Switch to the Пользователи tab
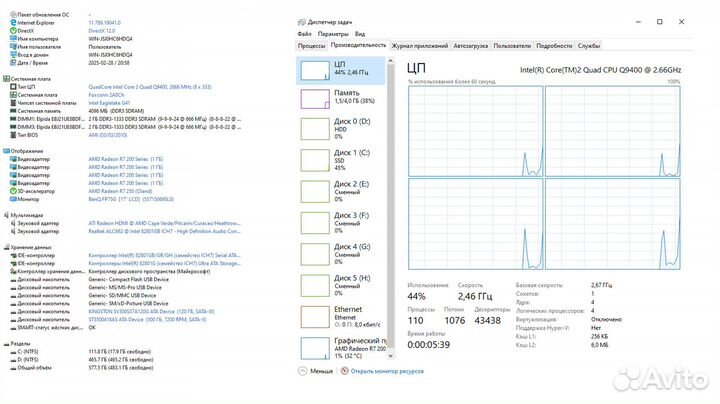Image resolution: width=720 pixels, height=404 pixels. 512,46
